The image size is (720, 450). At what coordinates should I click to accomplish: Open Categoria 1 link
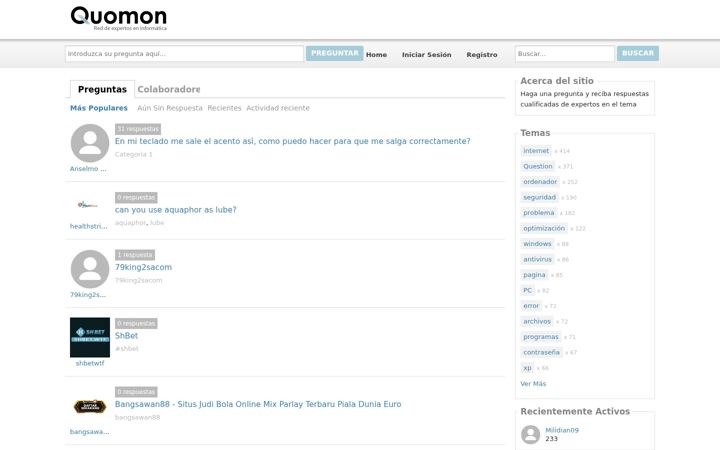pos(134,154)
